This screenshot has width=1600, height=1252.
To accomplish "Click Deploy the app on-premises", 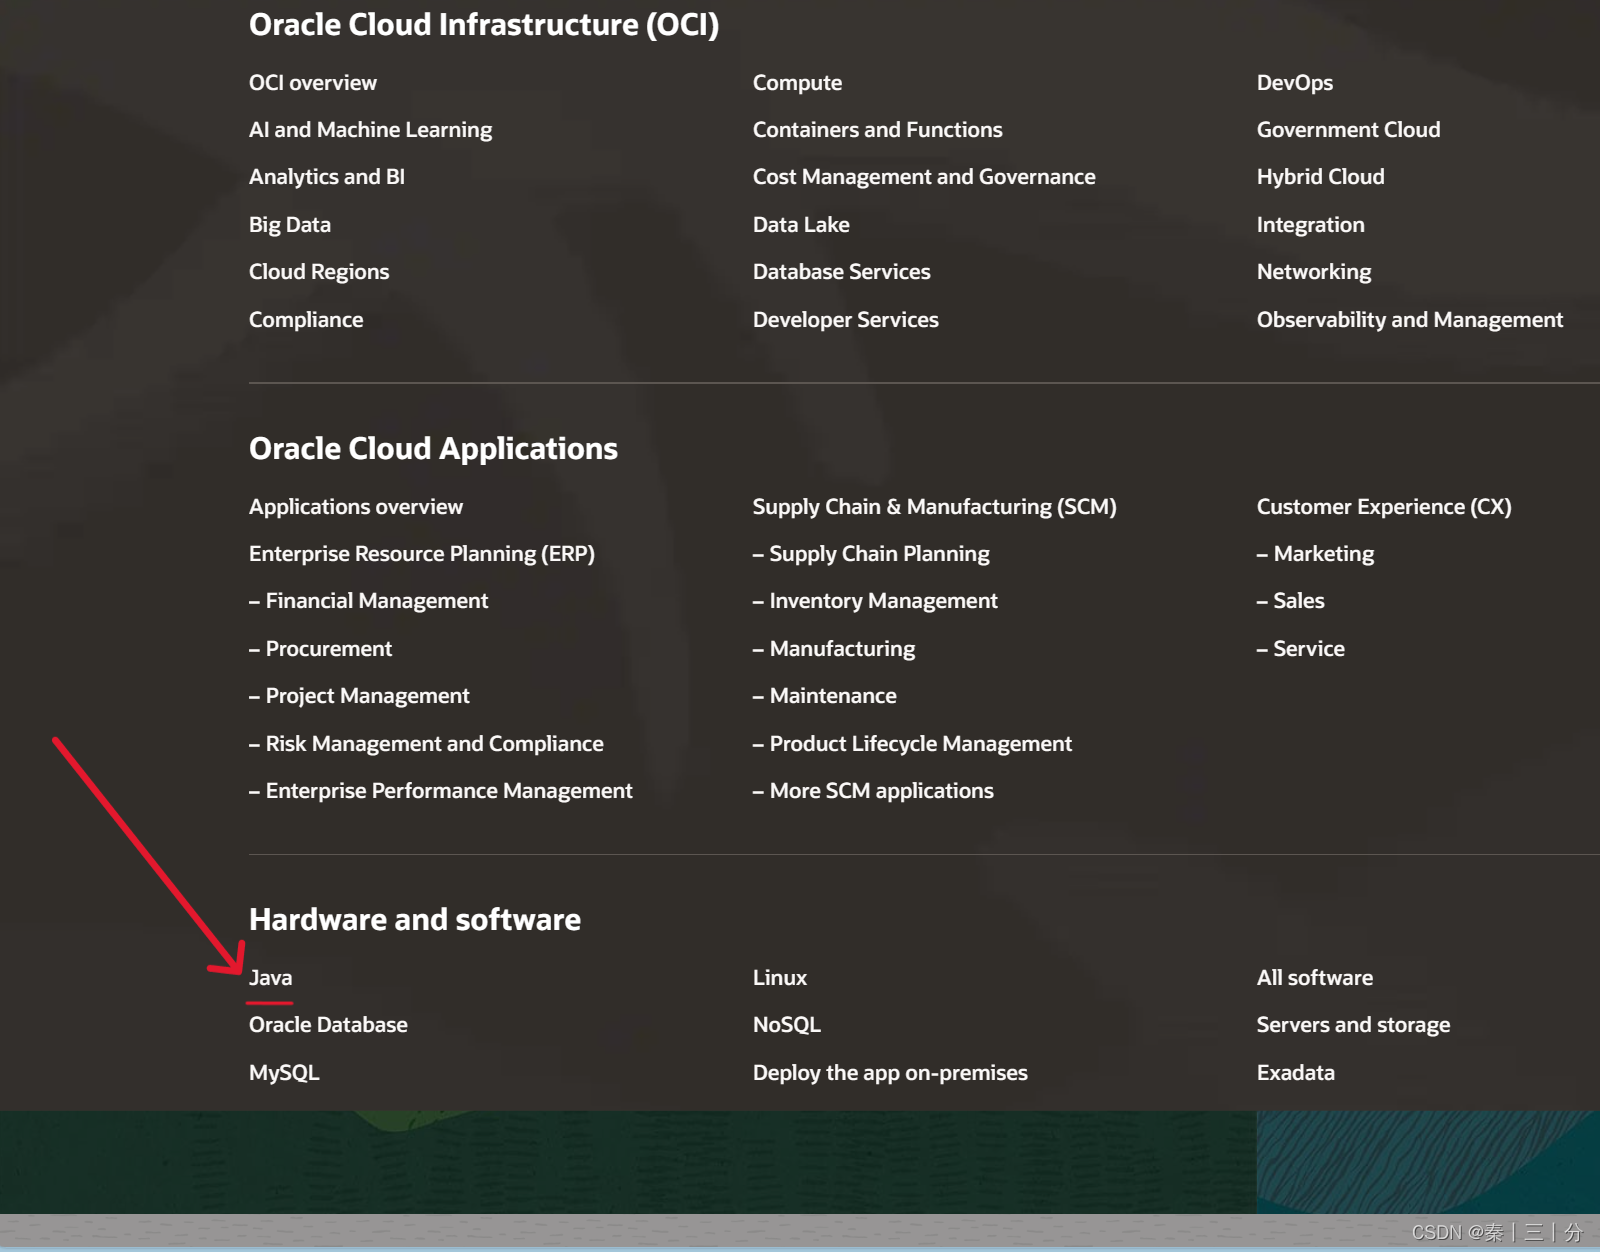I will [x=890, y=1073].
